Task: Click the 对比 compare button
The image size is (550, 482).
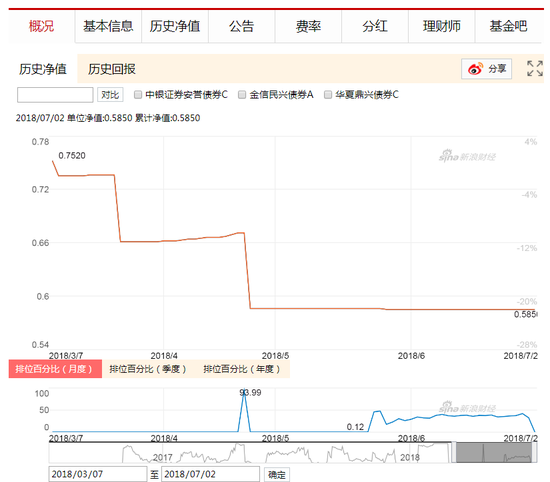Action: pos(110,95)
